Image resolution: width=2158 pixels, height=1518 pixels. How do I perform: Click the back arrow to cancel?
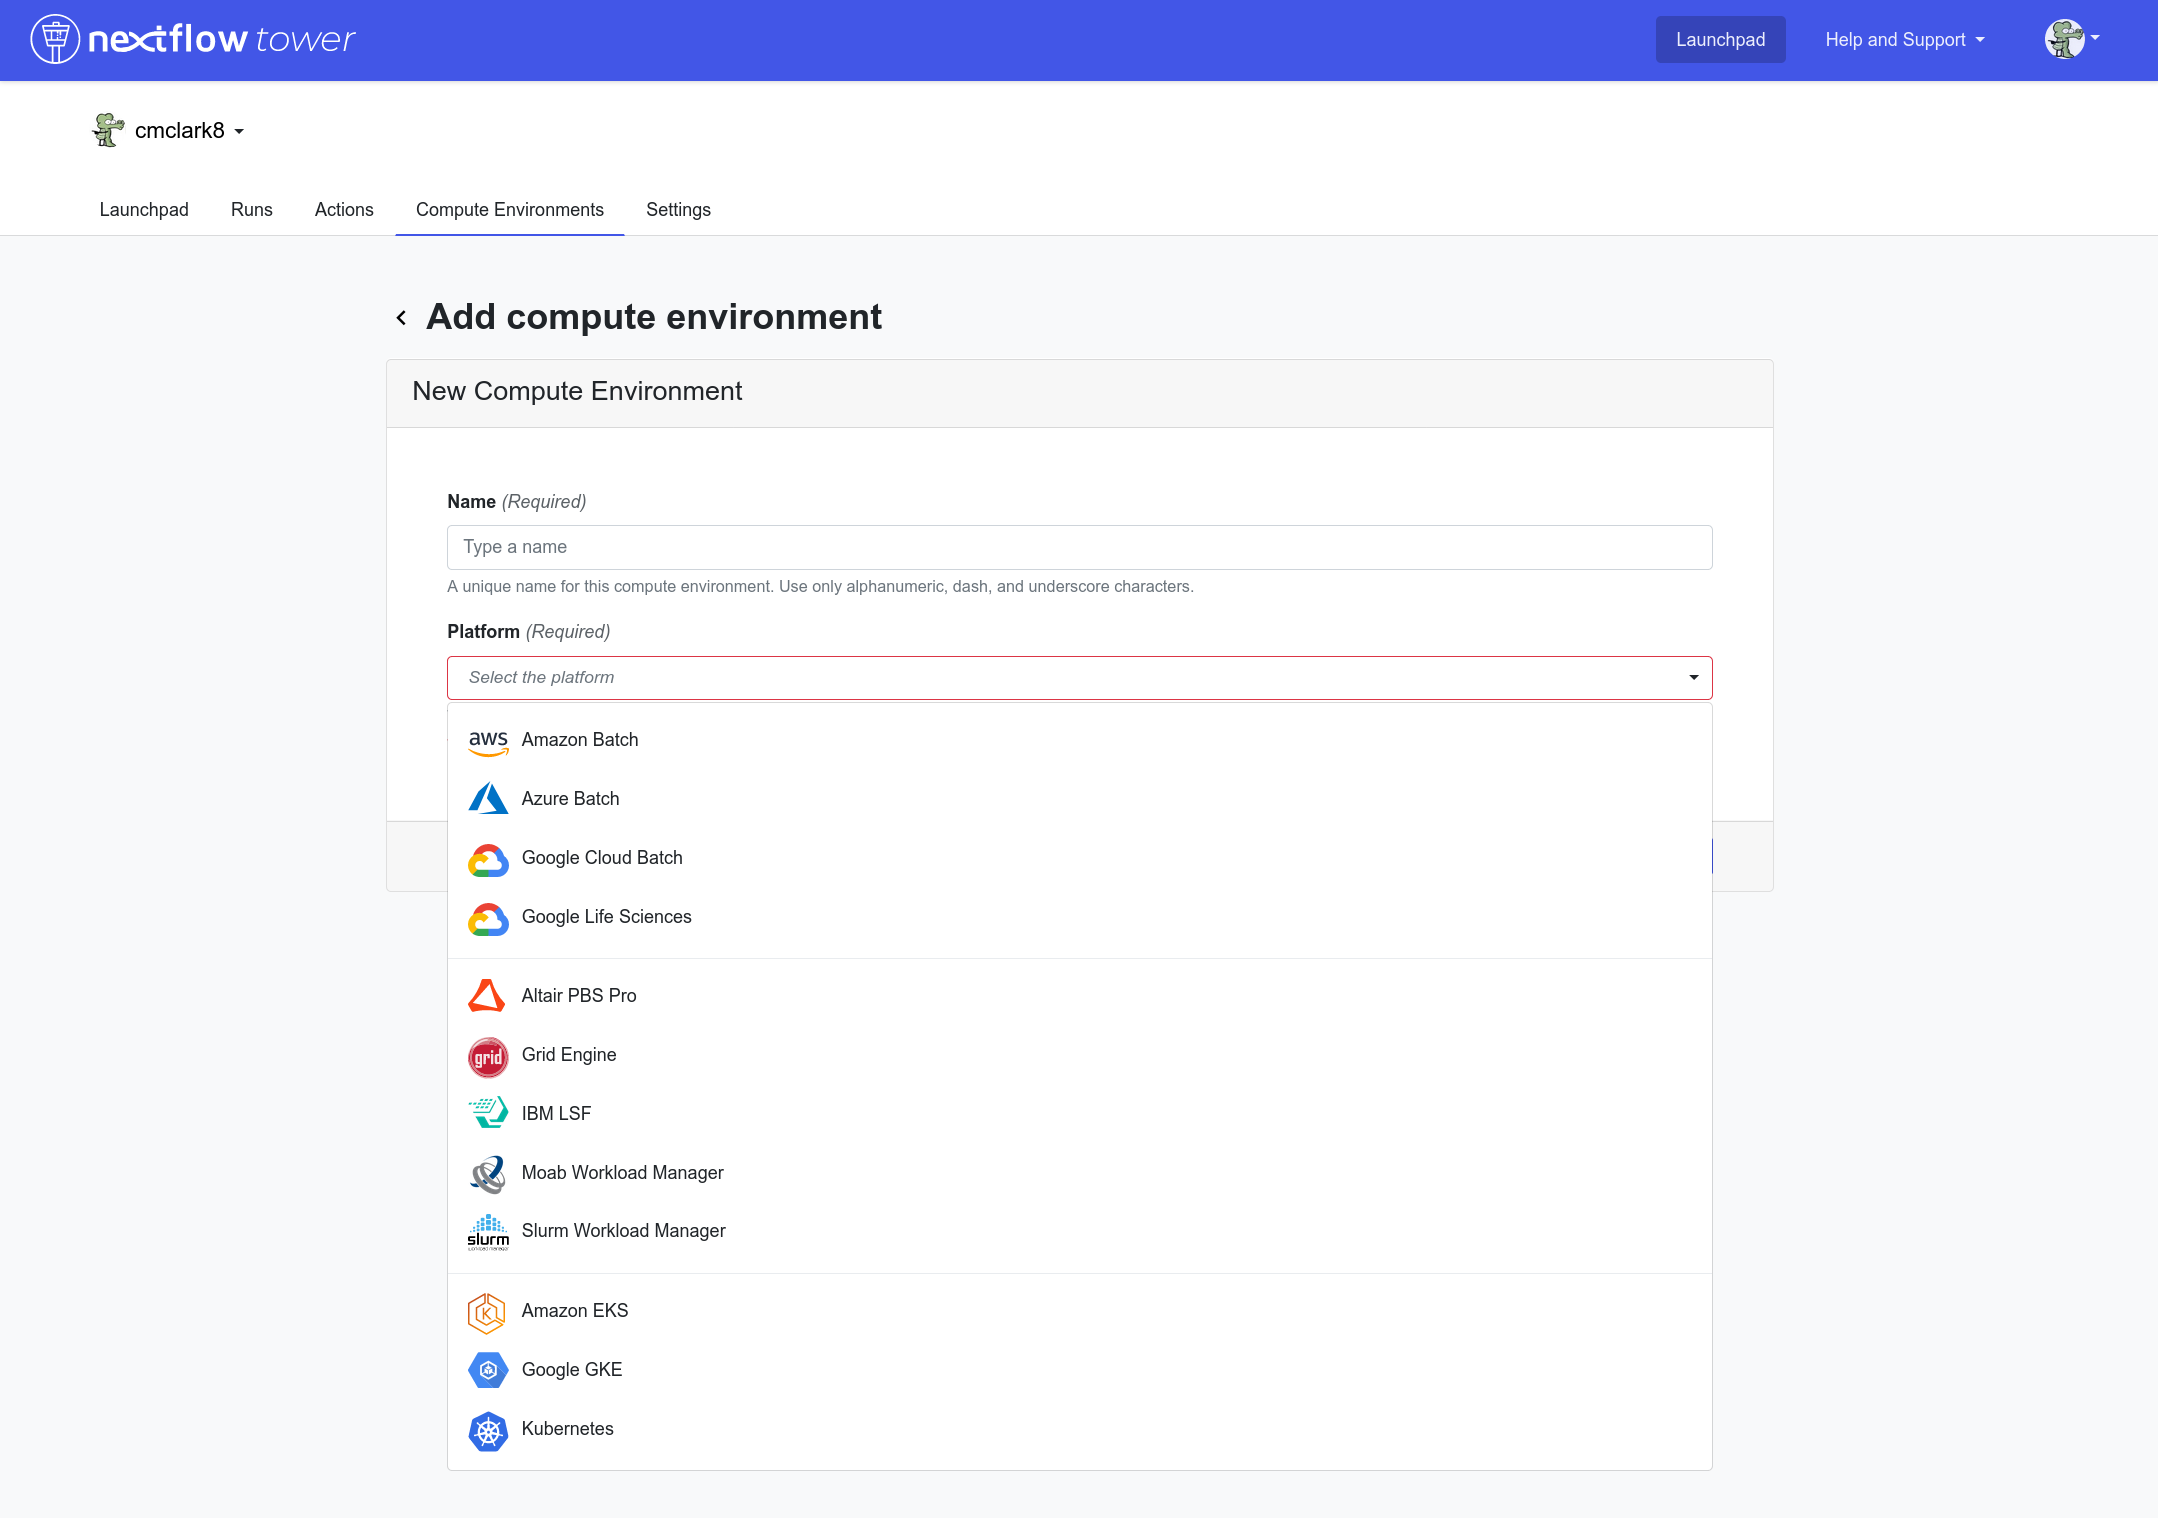coord(402,315)
